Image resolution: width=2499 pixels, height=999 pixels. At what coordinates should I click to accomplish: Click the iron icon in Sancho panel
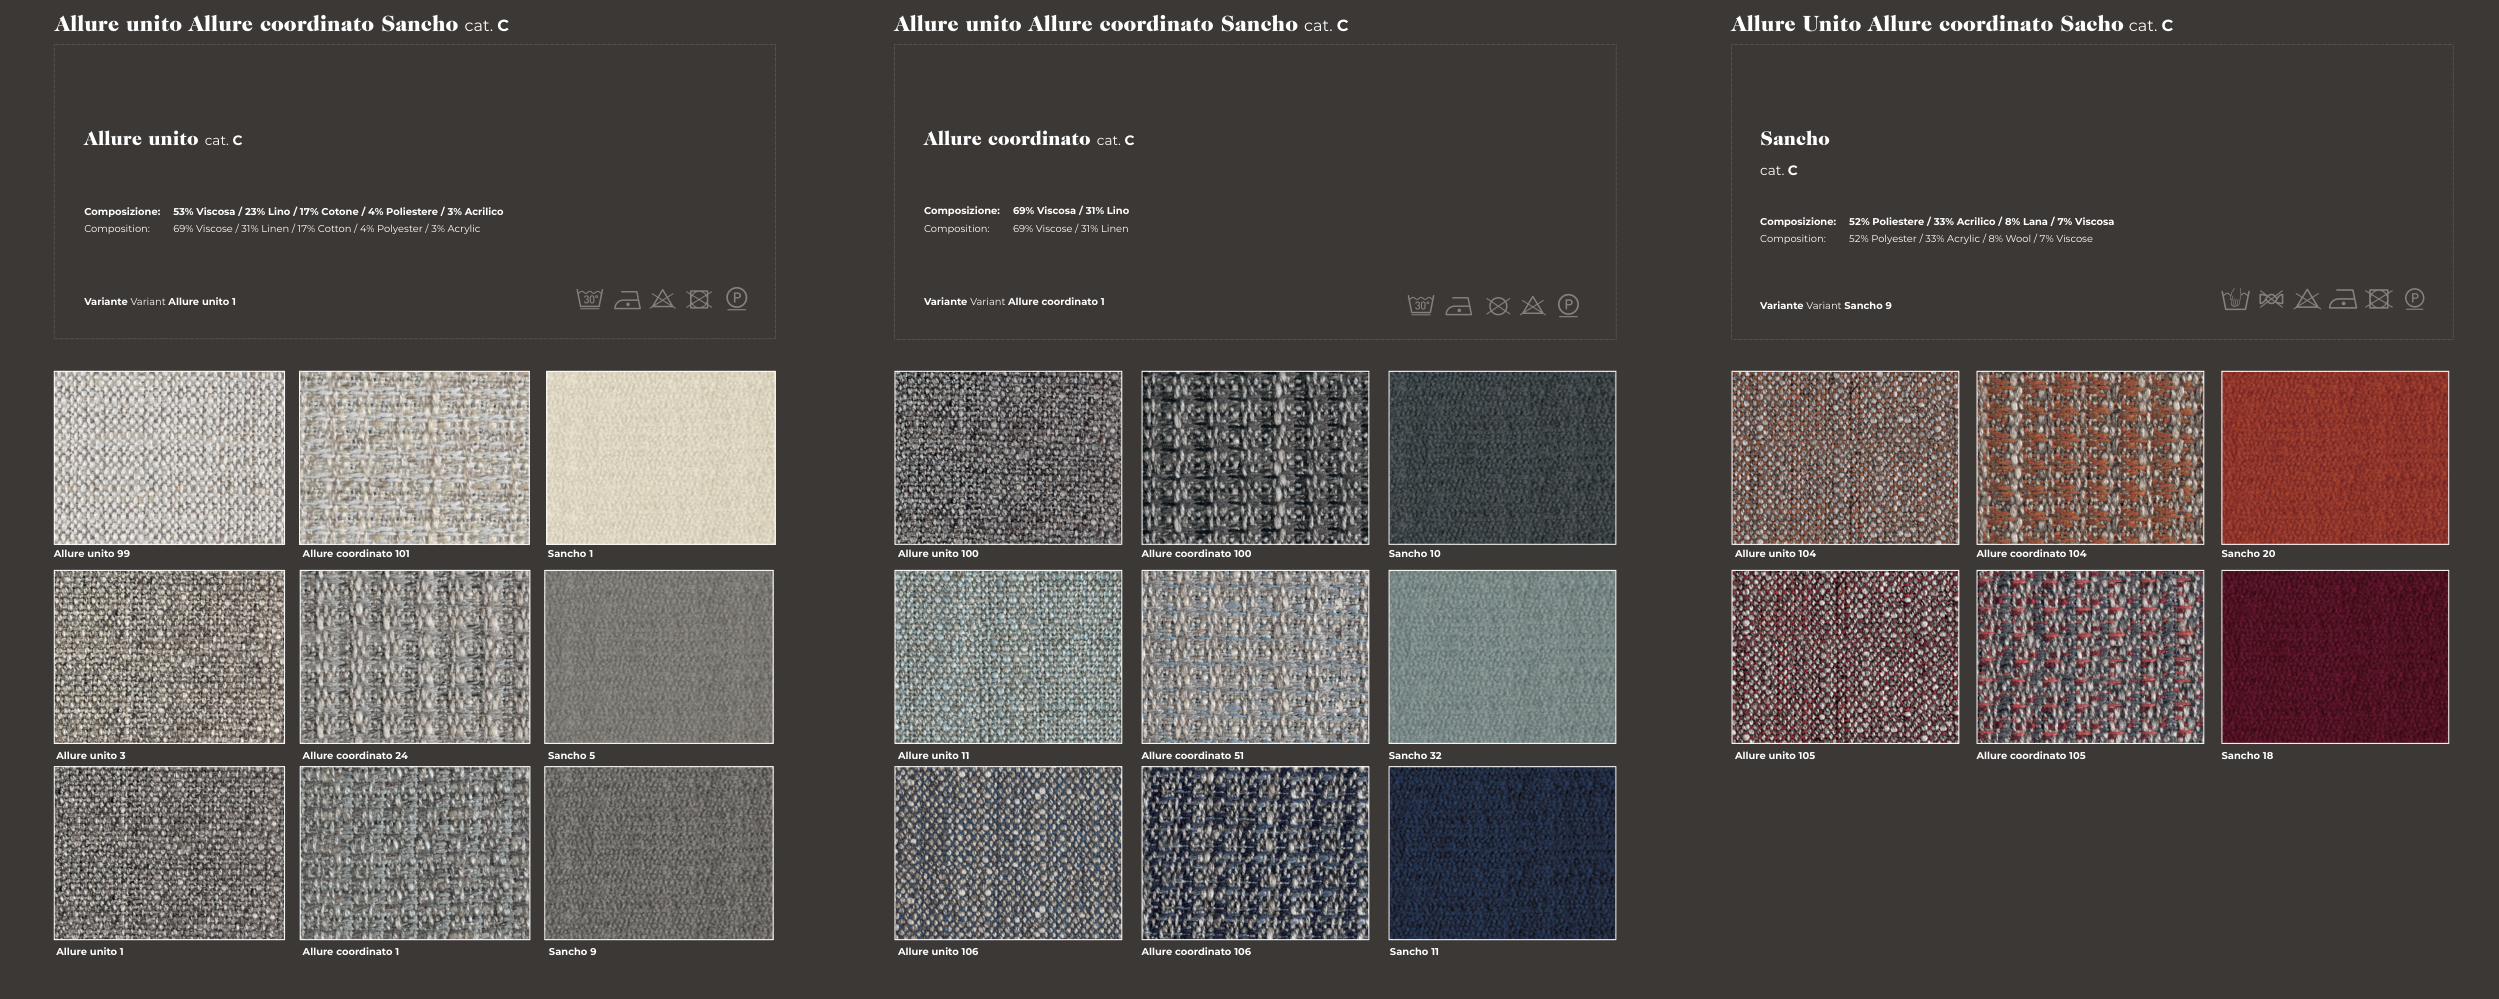coord(2343,299)
